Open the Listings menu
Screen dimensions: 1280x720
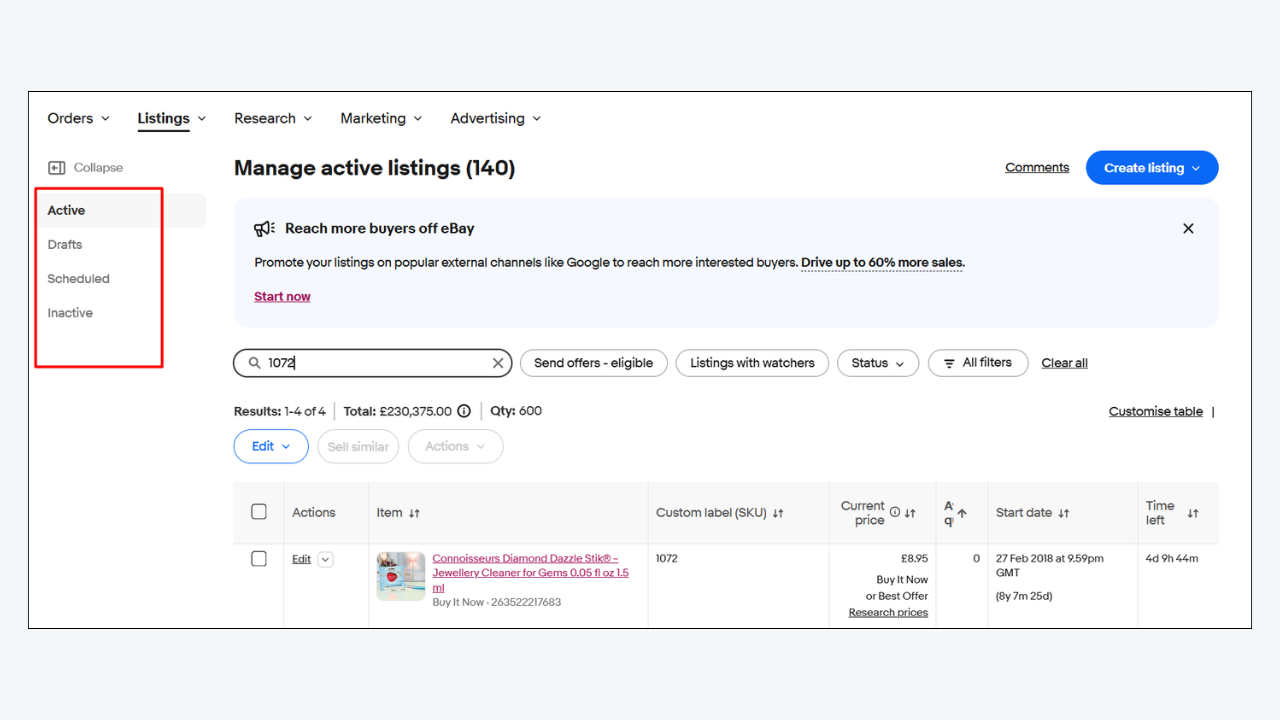[172, 118]
